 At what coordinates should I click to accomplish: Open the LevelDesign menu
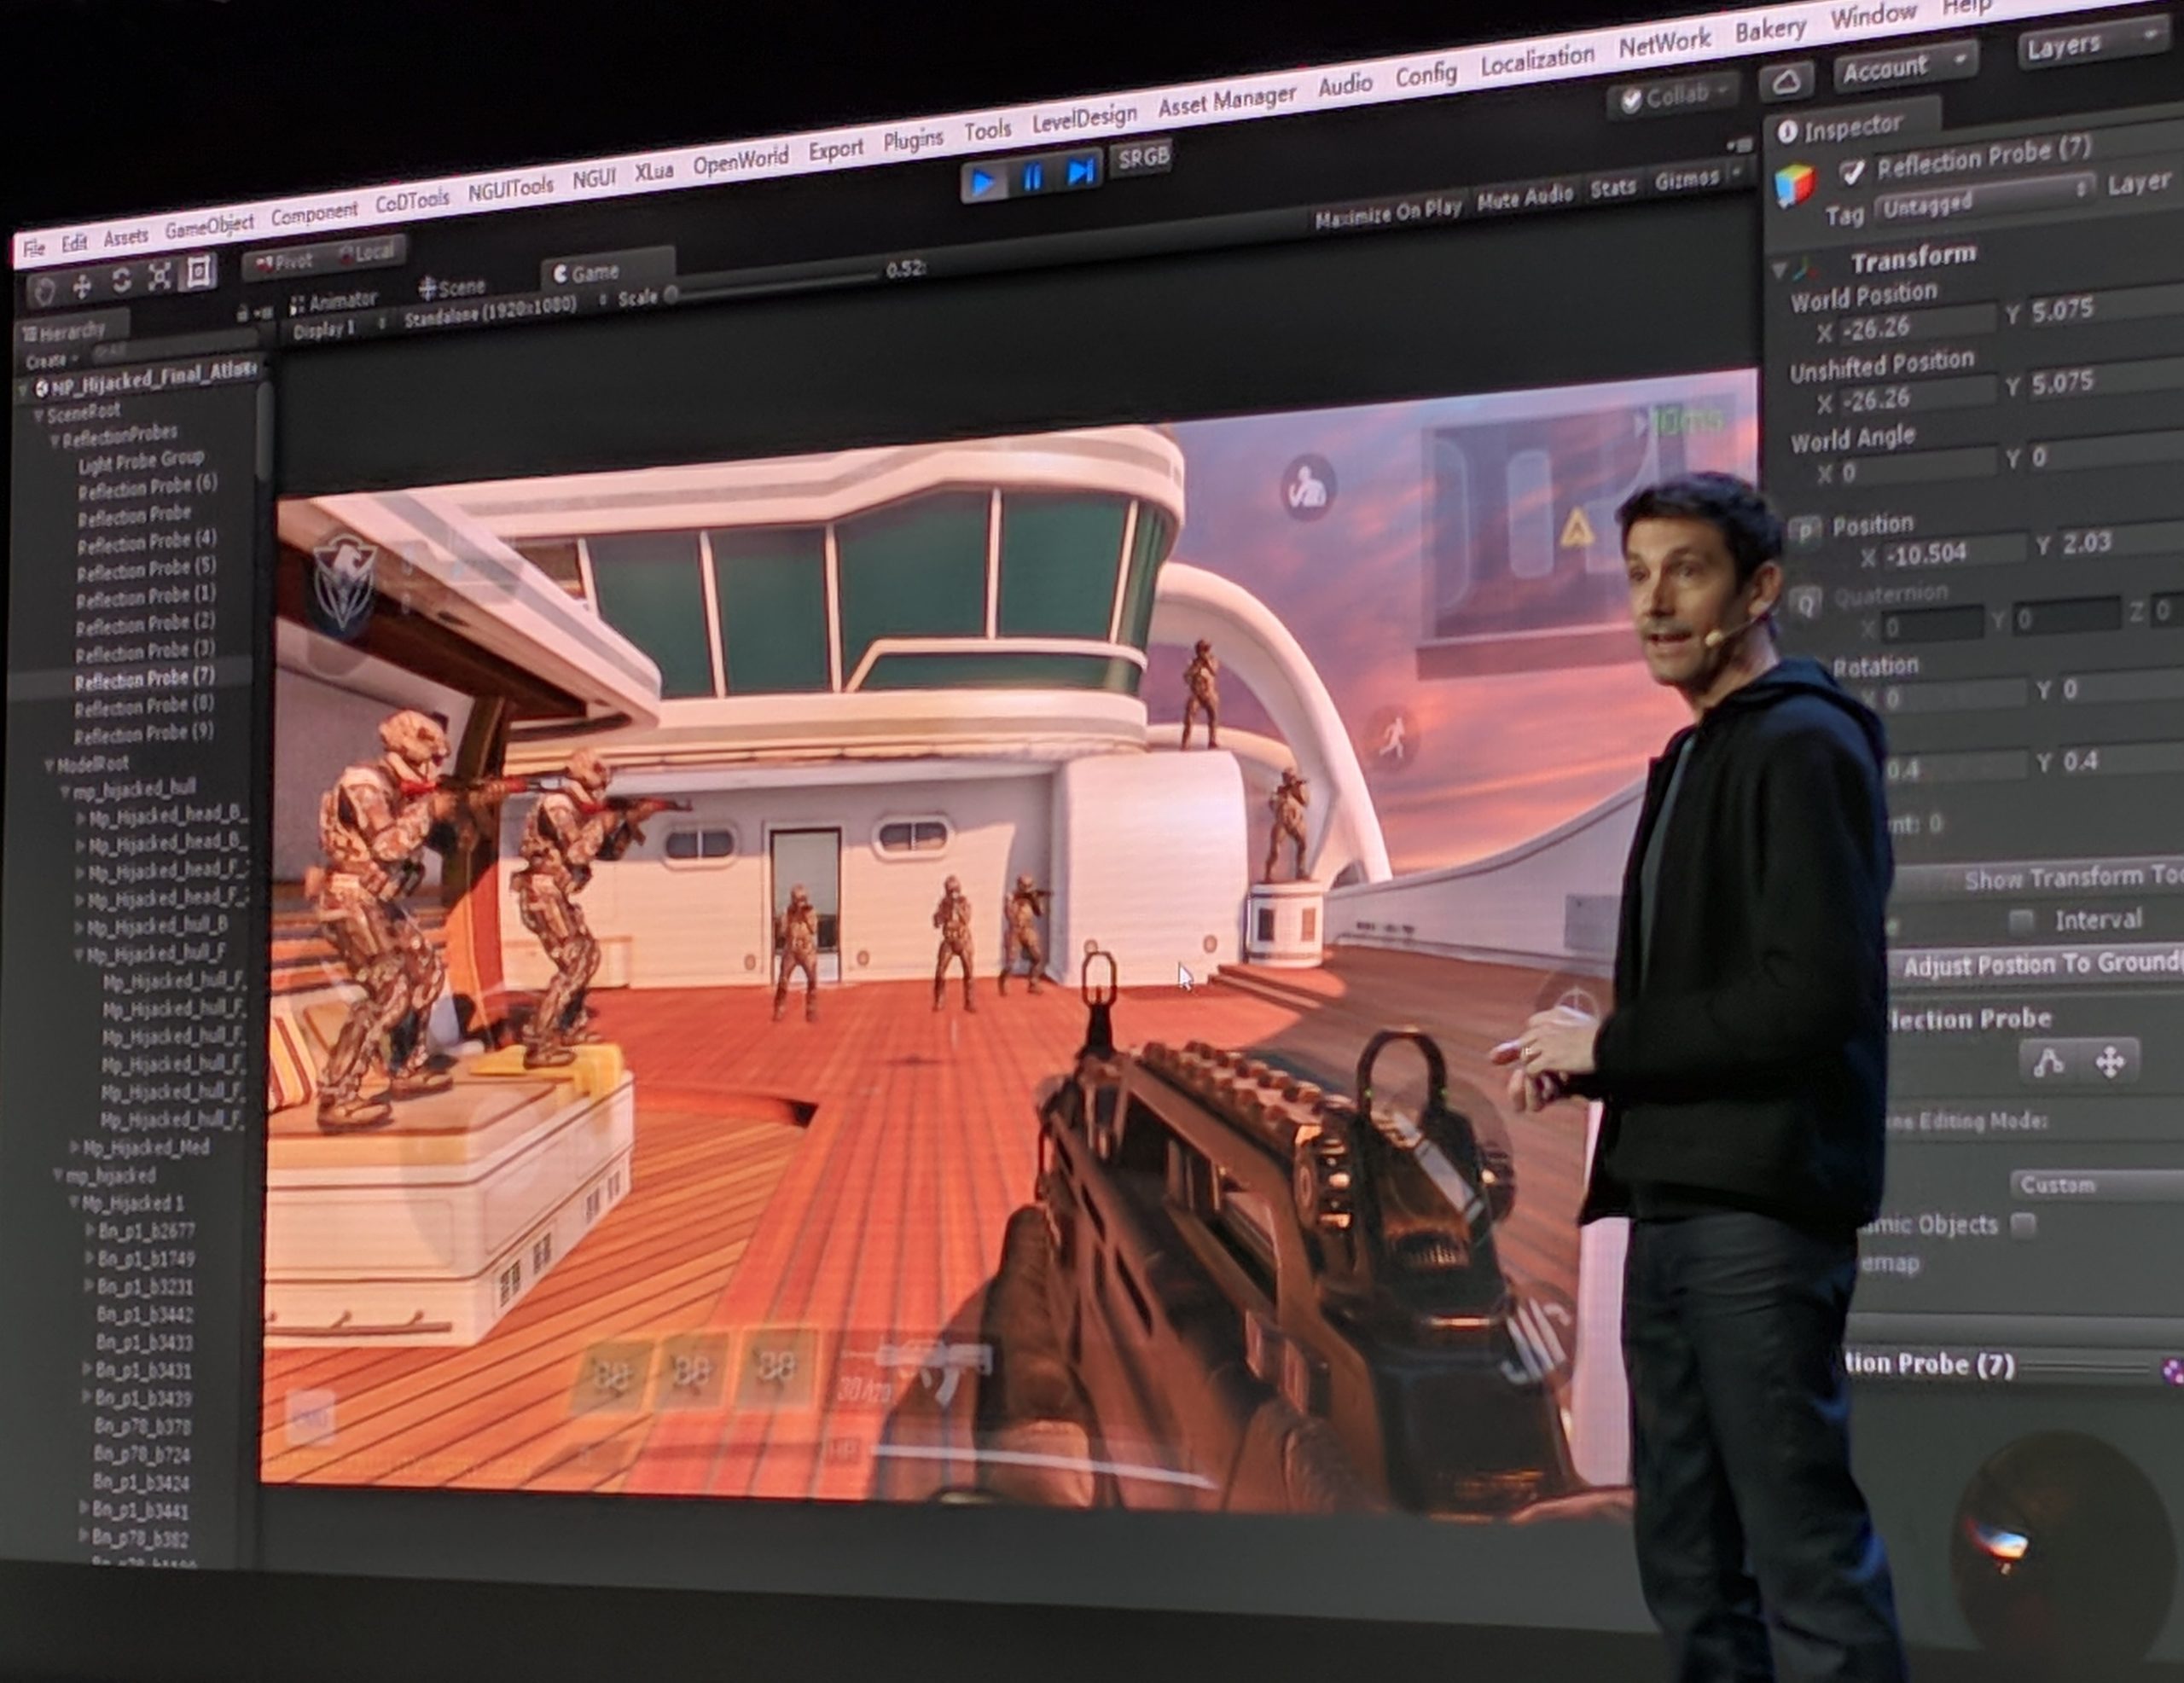click(1084, 119)
